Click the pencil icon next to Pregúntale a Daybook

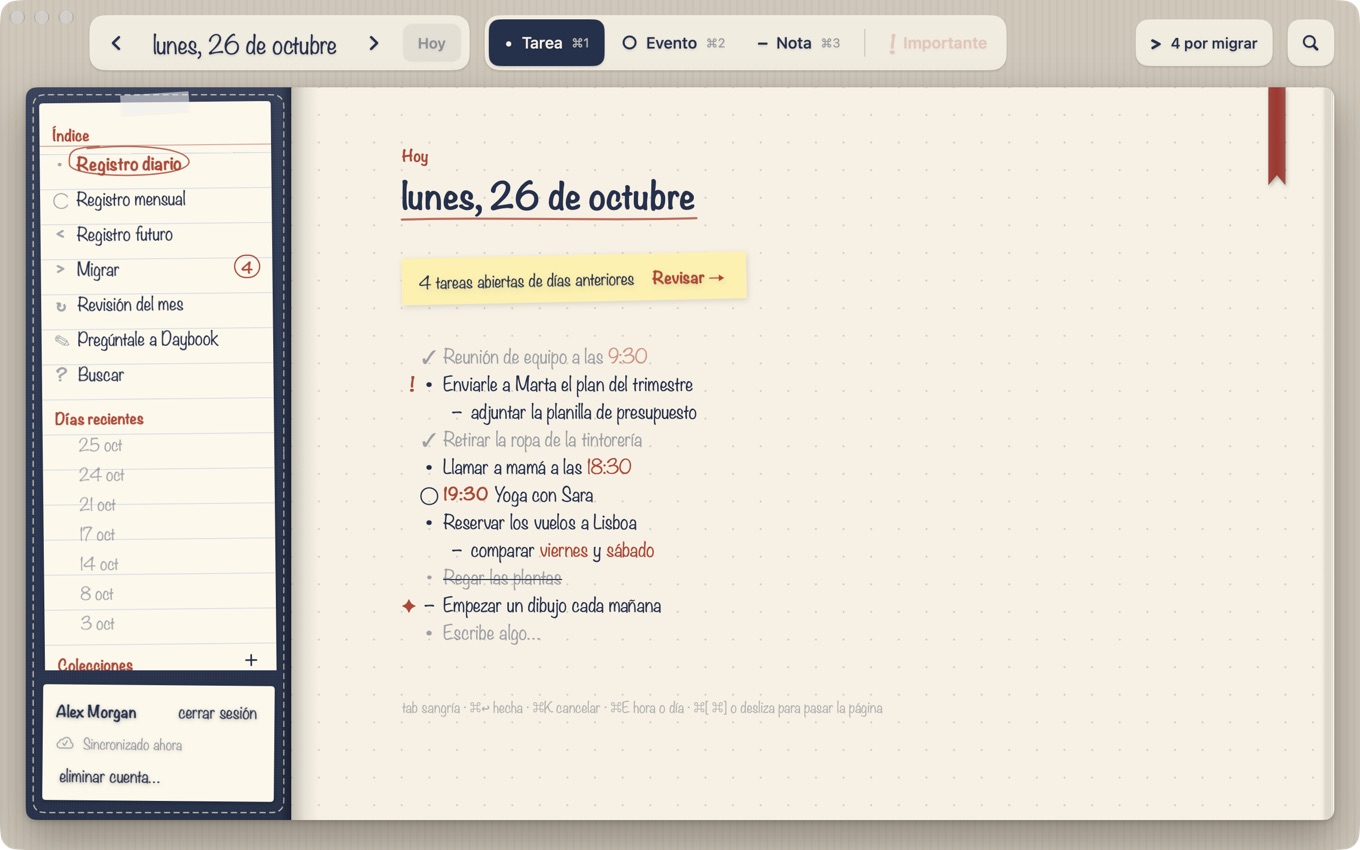[x=61, y=340]
